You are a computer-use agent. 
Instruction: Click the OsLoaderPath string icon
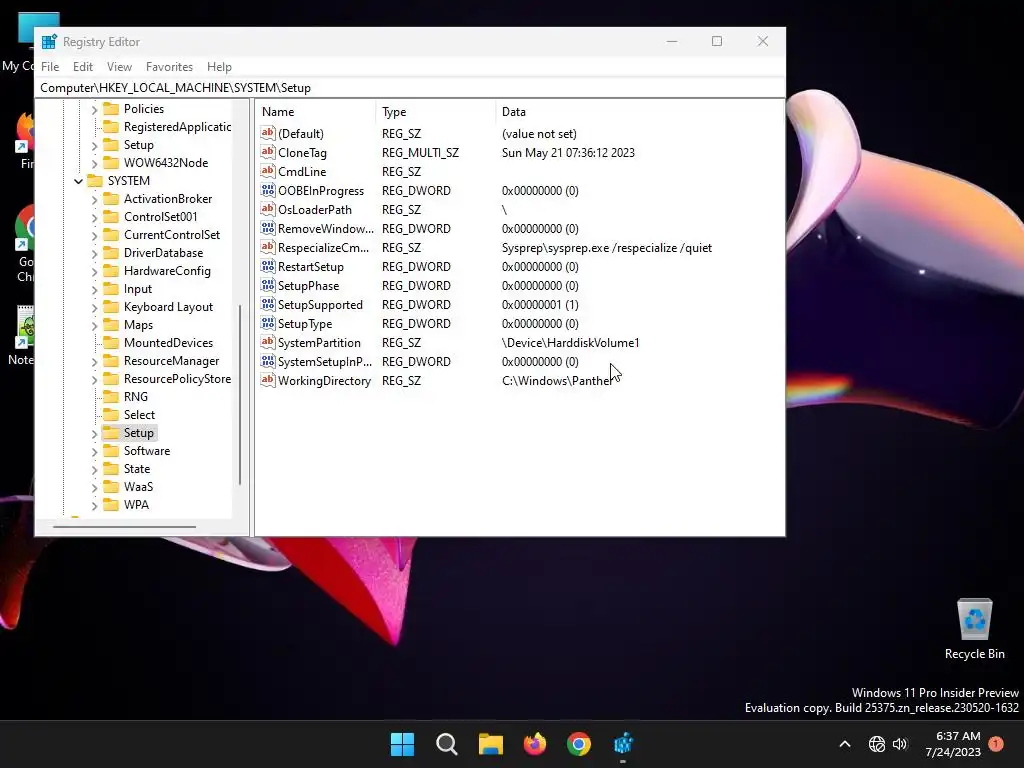tap(268, 209)
